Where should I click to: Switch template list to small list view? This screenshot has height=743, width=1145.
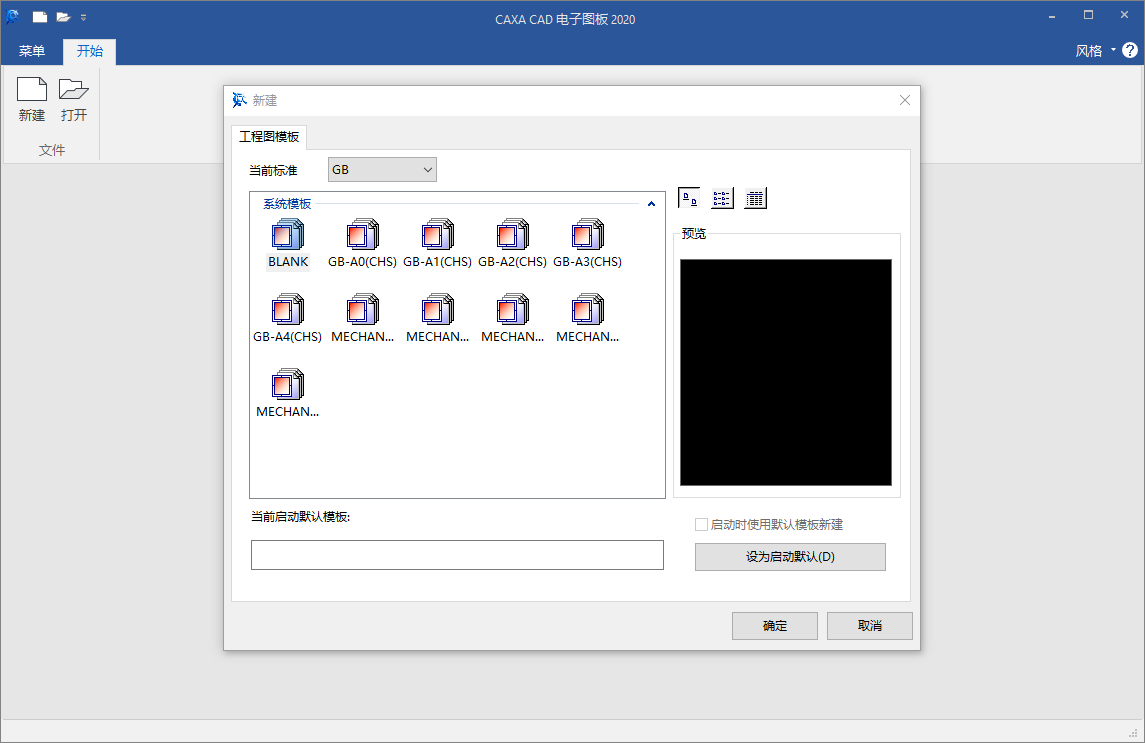(x=722, y=198)
